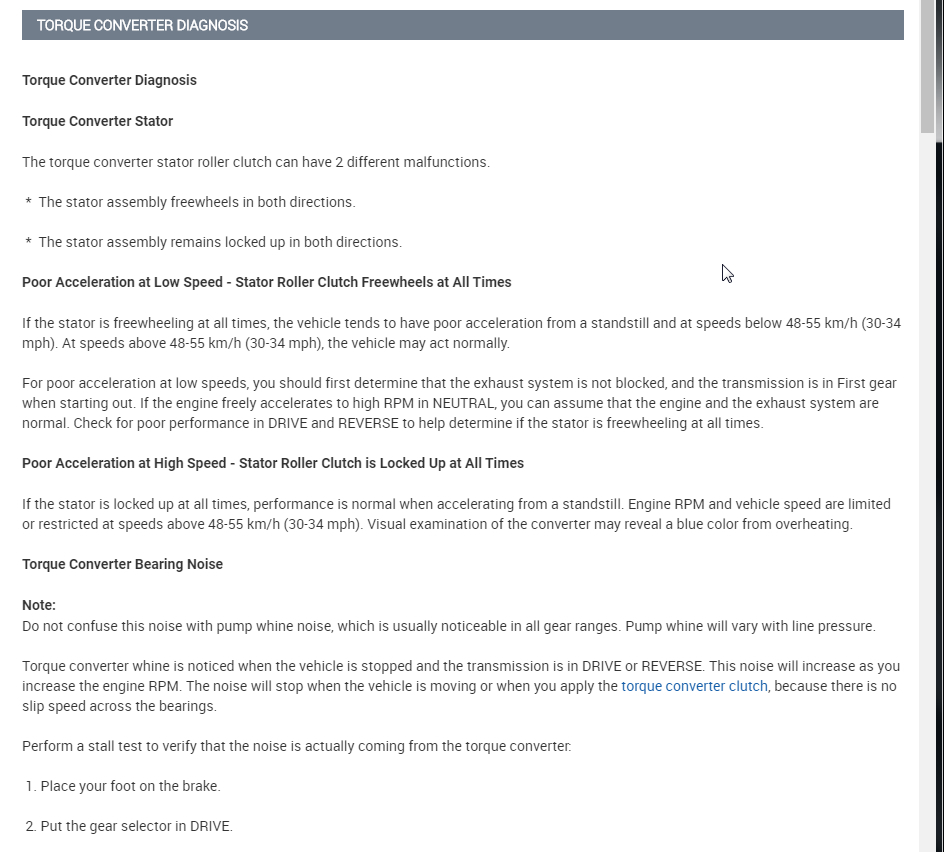Image resolution: width=944 pixels, height=852 pixels.
Task: Click the paragraph starting 'If the stator is freewheeling'
Action: (x=460, y=333)
